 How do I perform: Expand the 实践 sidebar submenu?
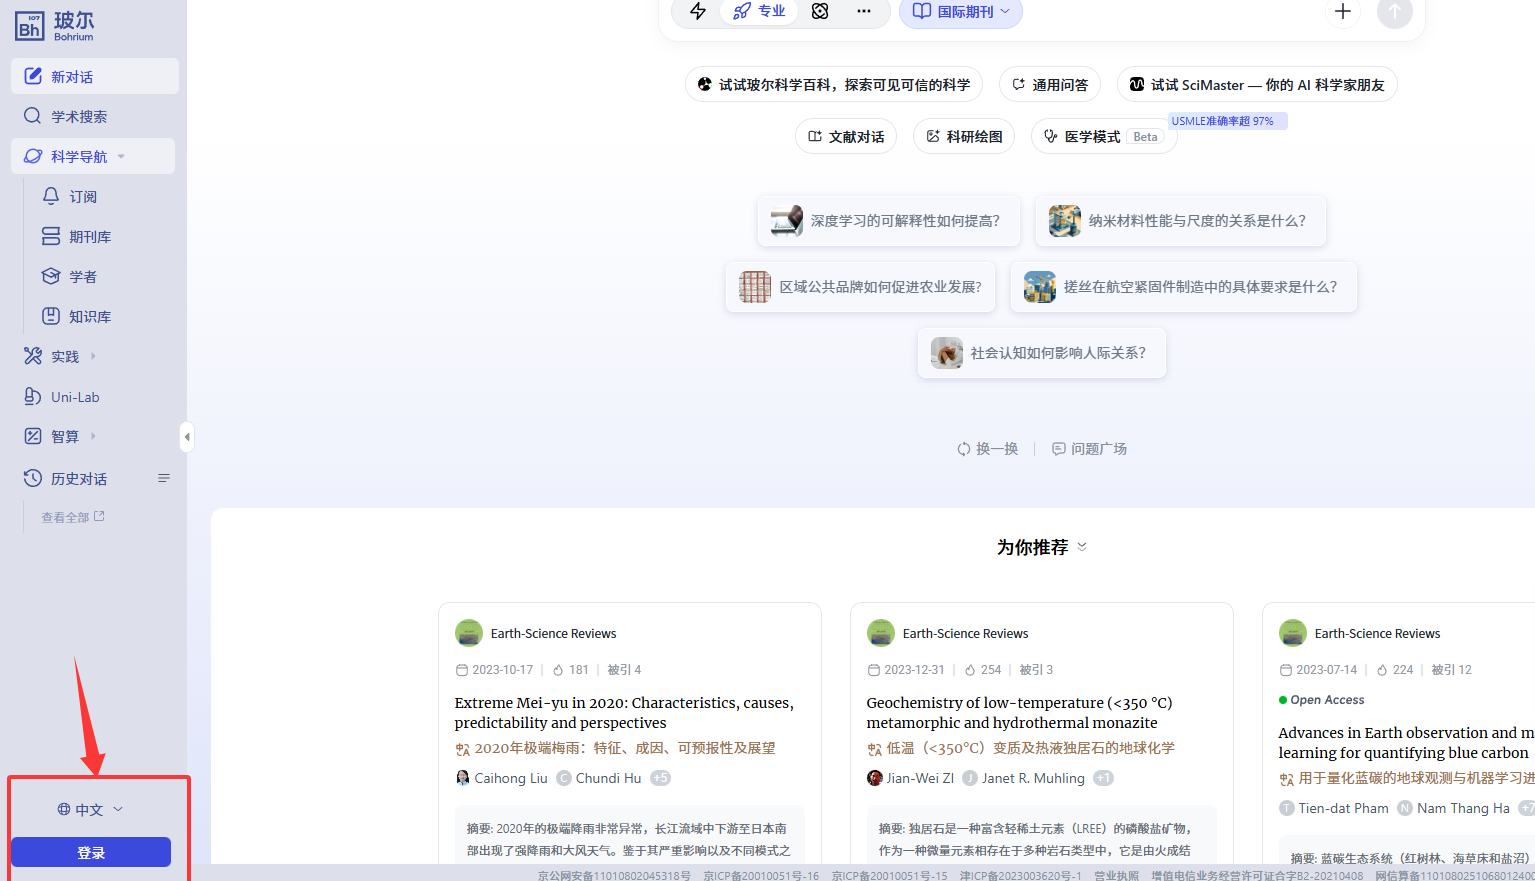point(93,356)
